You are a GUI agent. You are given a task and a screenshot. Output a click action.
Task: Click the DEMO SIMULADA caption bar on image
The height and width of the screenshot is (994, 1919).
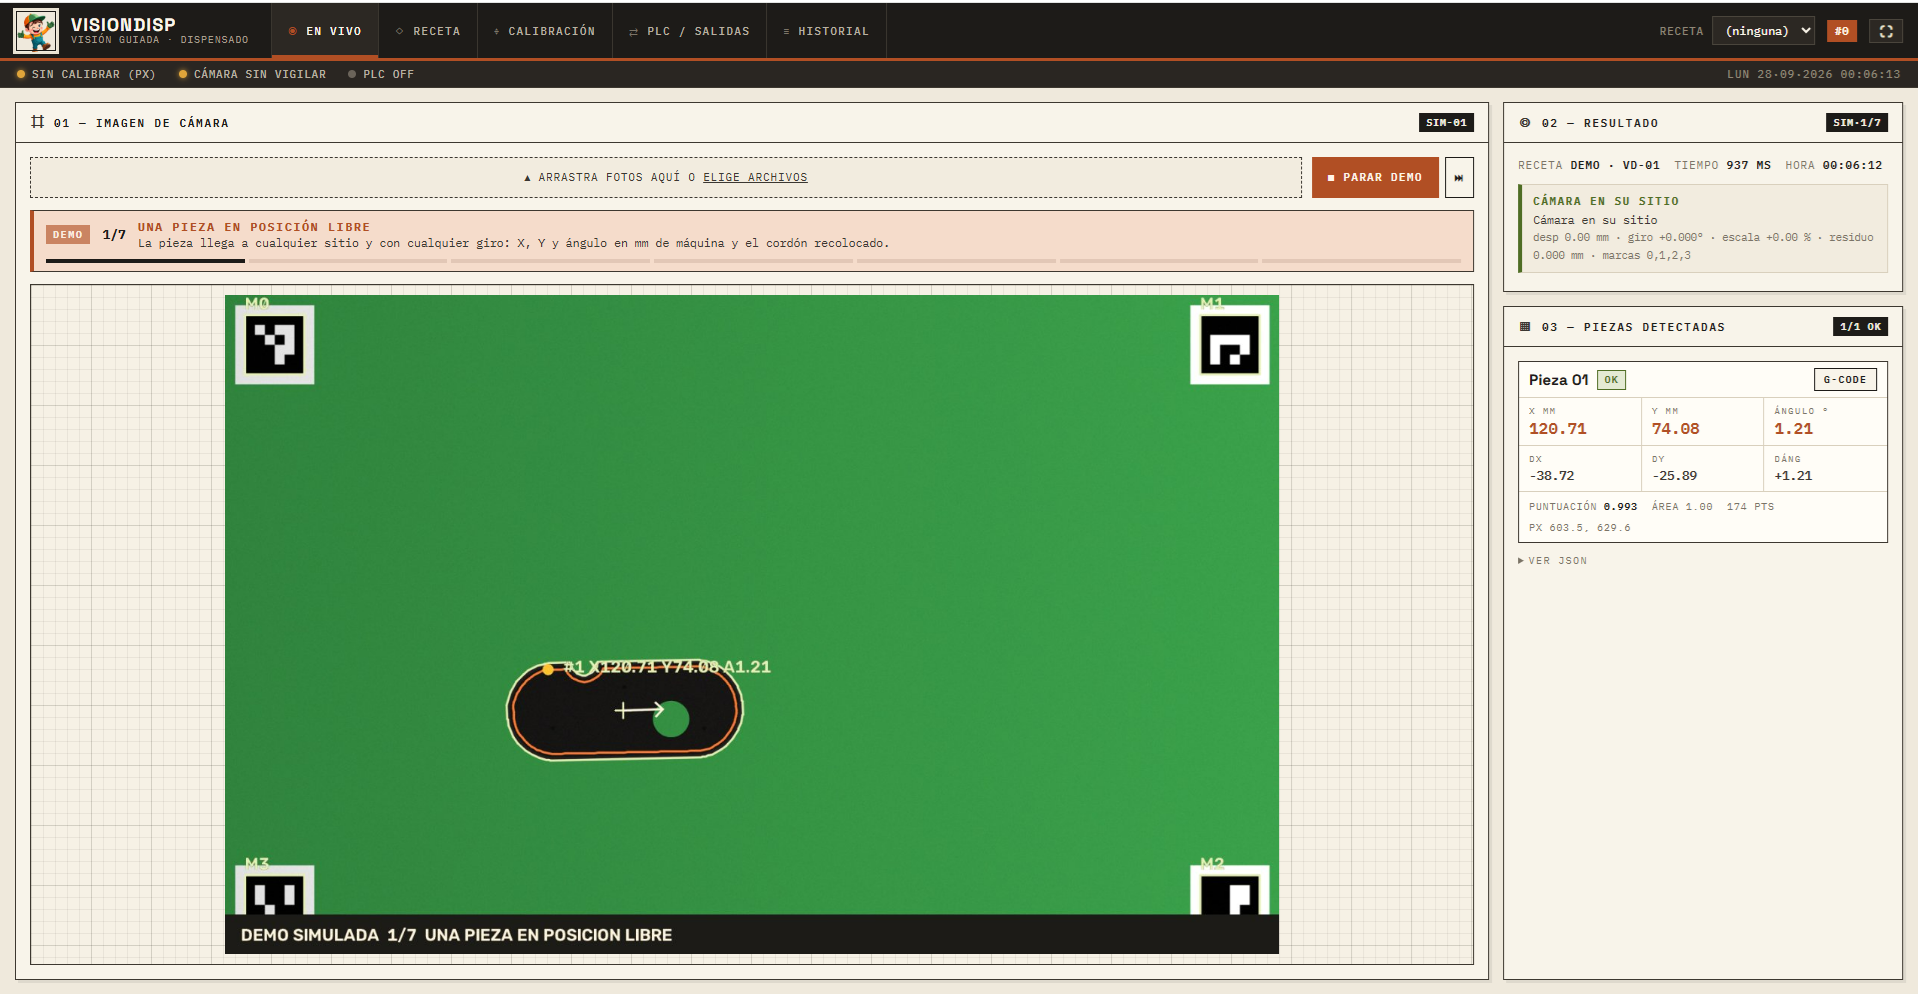click(752, 934)
